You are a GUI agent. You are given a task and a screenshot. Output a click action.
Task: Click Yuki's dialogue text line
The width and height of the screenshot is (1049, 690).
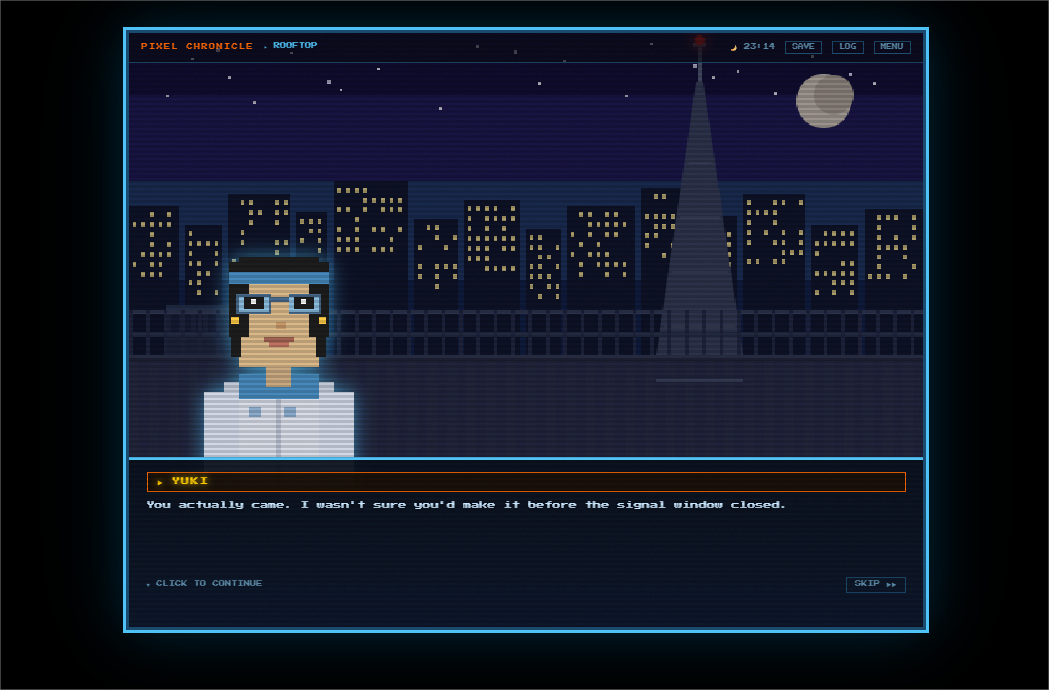pos(466,505)
